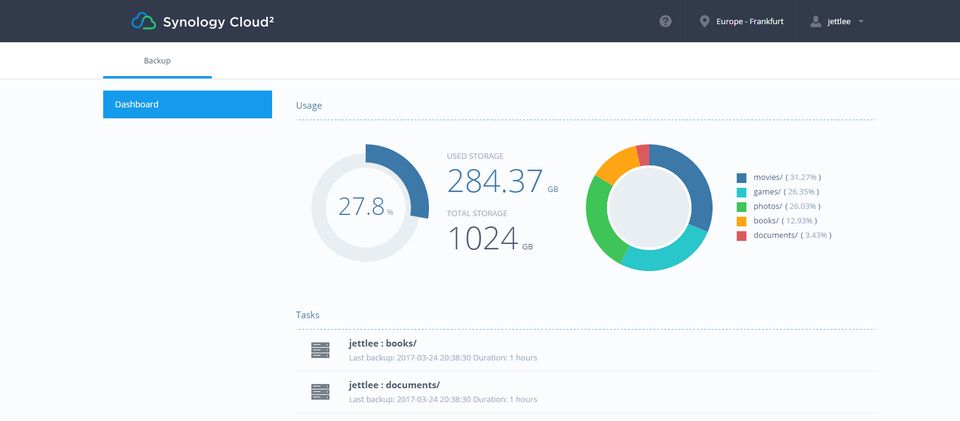Click the blue movies/ legend swatch

(741, 177)
